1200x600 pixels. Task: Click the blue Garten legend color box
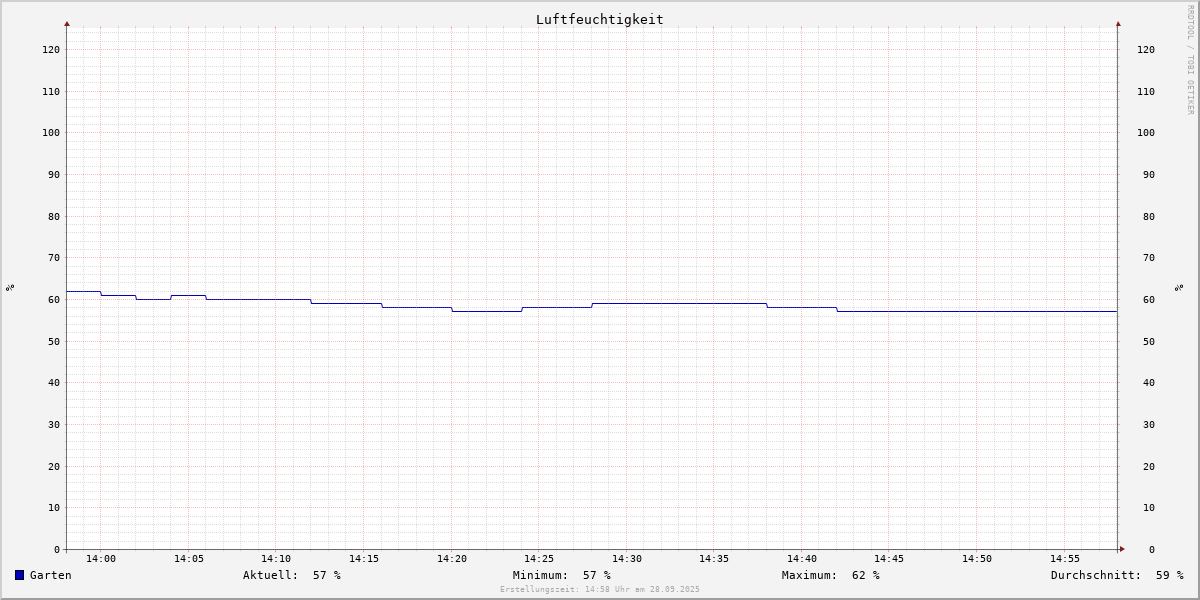[19, 575]
